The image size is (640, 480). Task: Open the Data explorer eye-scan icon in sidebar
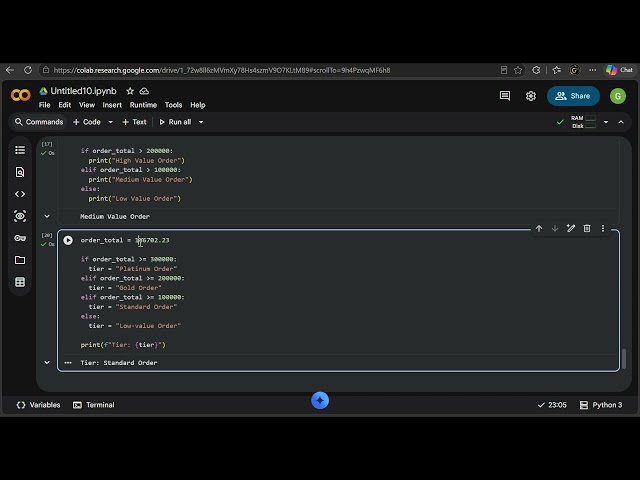[x=20, y=216]
